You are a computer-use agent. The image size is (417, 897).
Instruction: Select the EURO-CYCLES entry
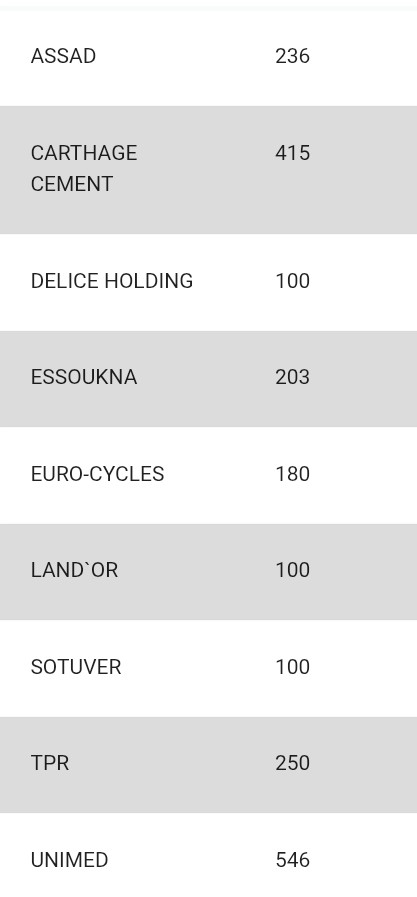pyautogui.click(x=97, y=474)
